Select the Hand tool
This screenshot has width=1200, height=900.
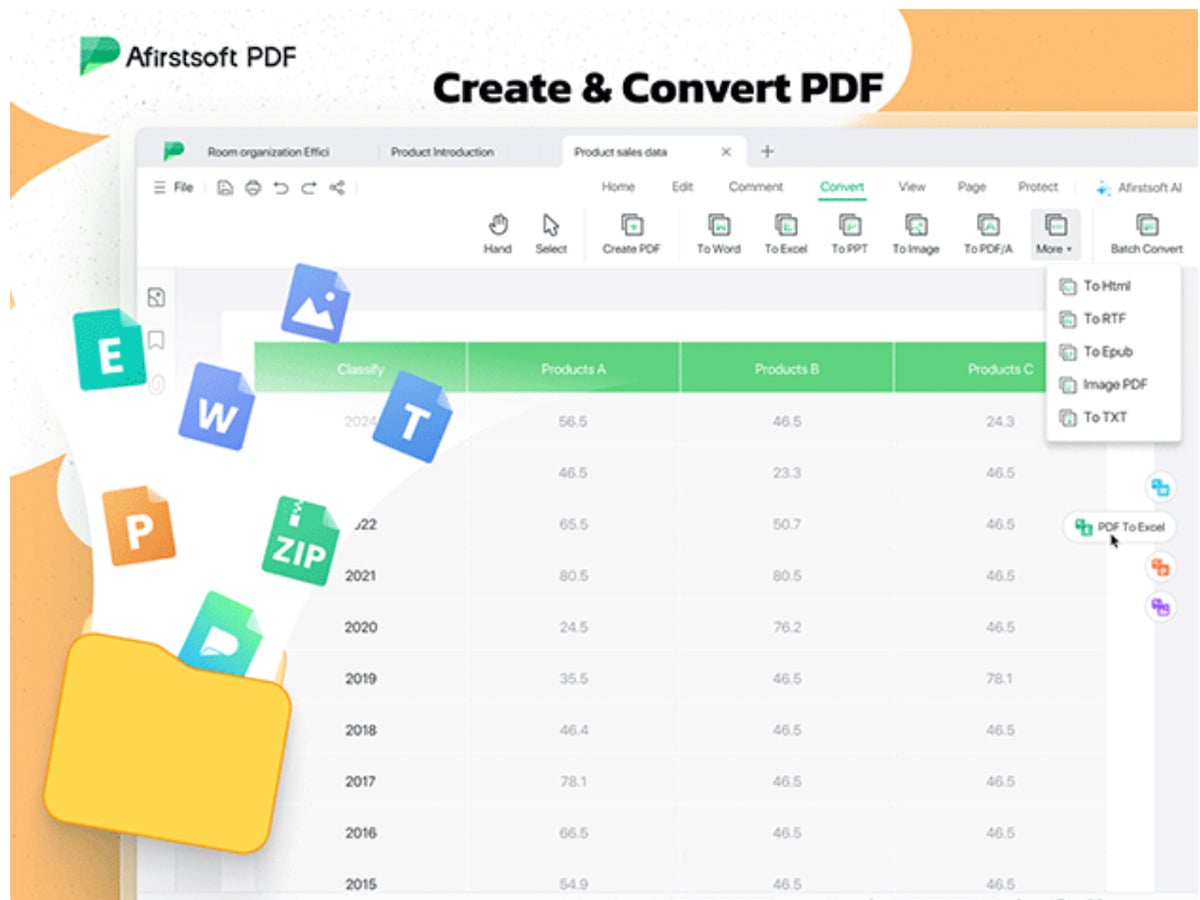pyautogui.click(x=497, y=233)
